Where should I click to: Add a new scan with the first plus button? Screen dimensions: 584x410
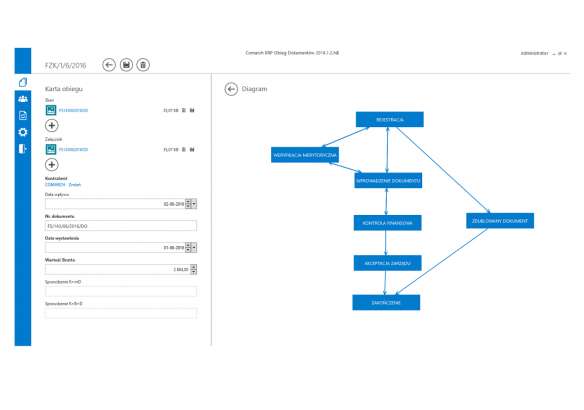point(52,125)
